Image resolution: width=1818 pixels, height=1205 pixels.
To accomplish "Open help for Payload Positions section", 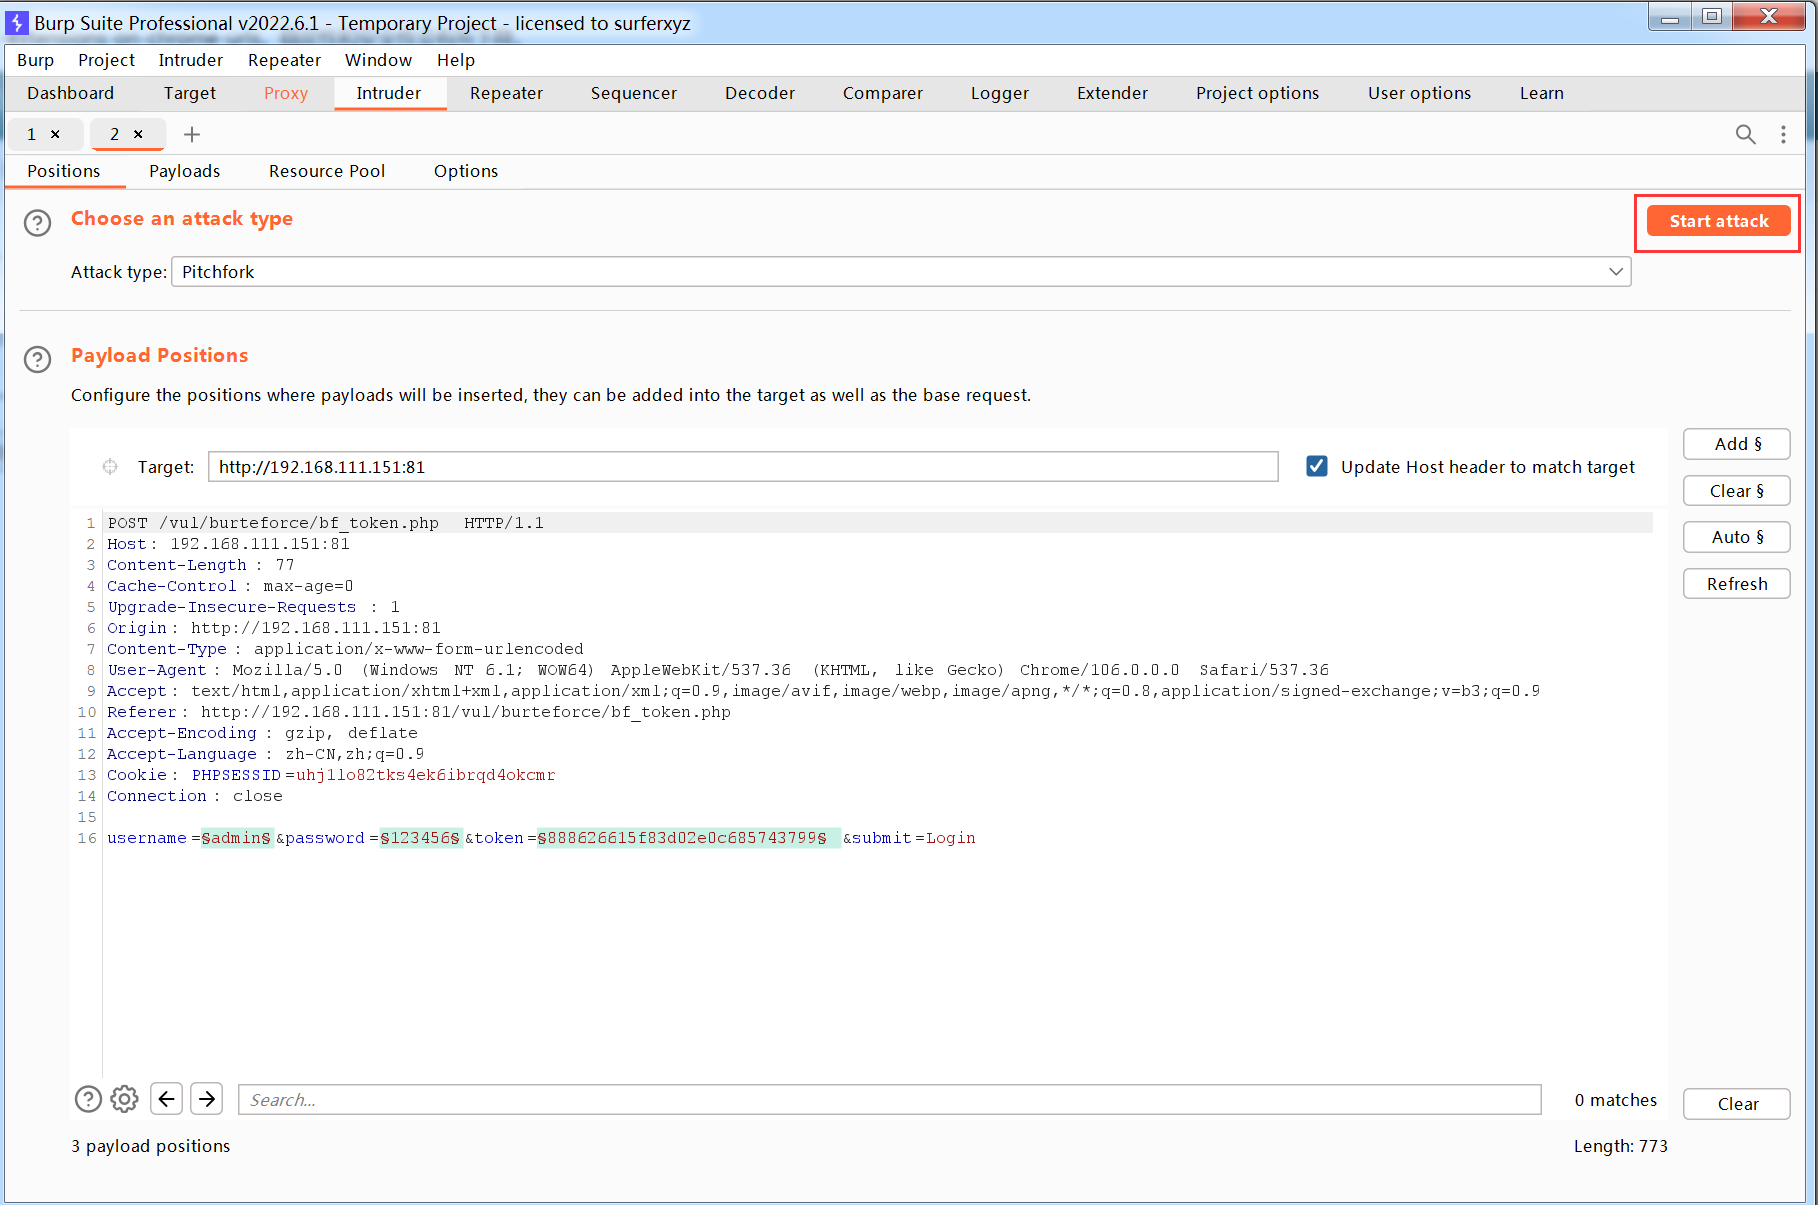I will pyautogui.click(x=38, y=359).
